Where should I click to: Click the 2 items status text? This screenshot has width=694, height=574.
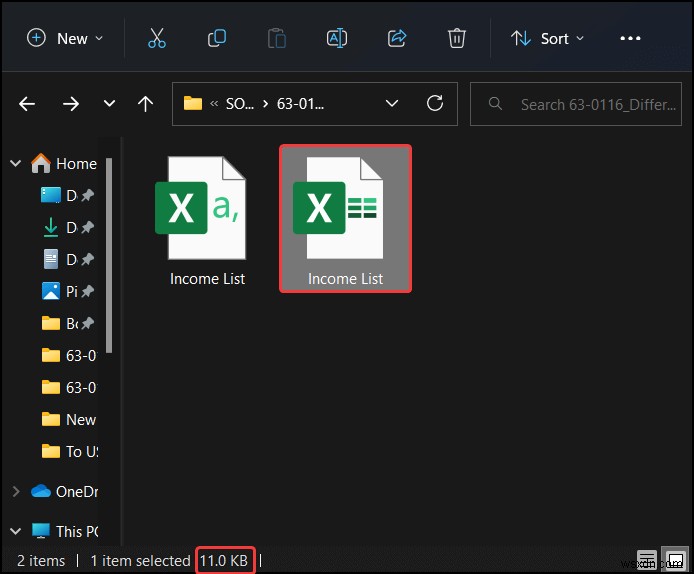41,561
